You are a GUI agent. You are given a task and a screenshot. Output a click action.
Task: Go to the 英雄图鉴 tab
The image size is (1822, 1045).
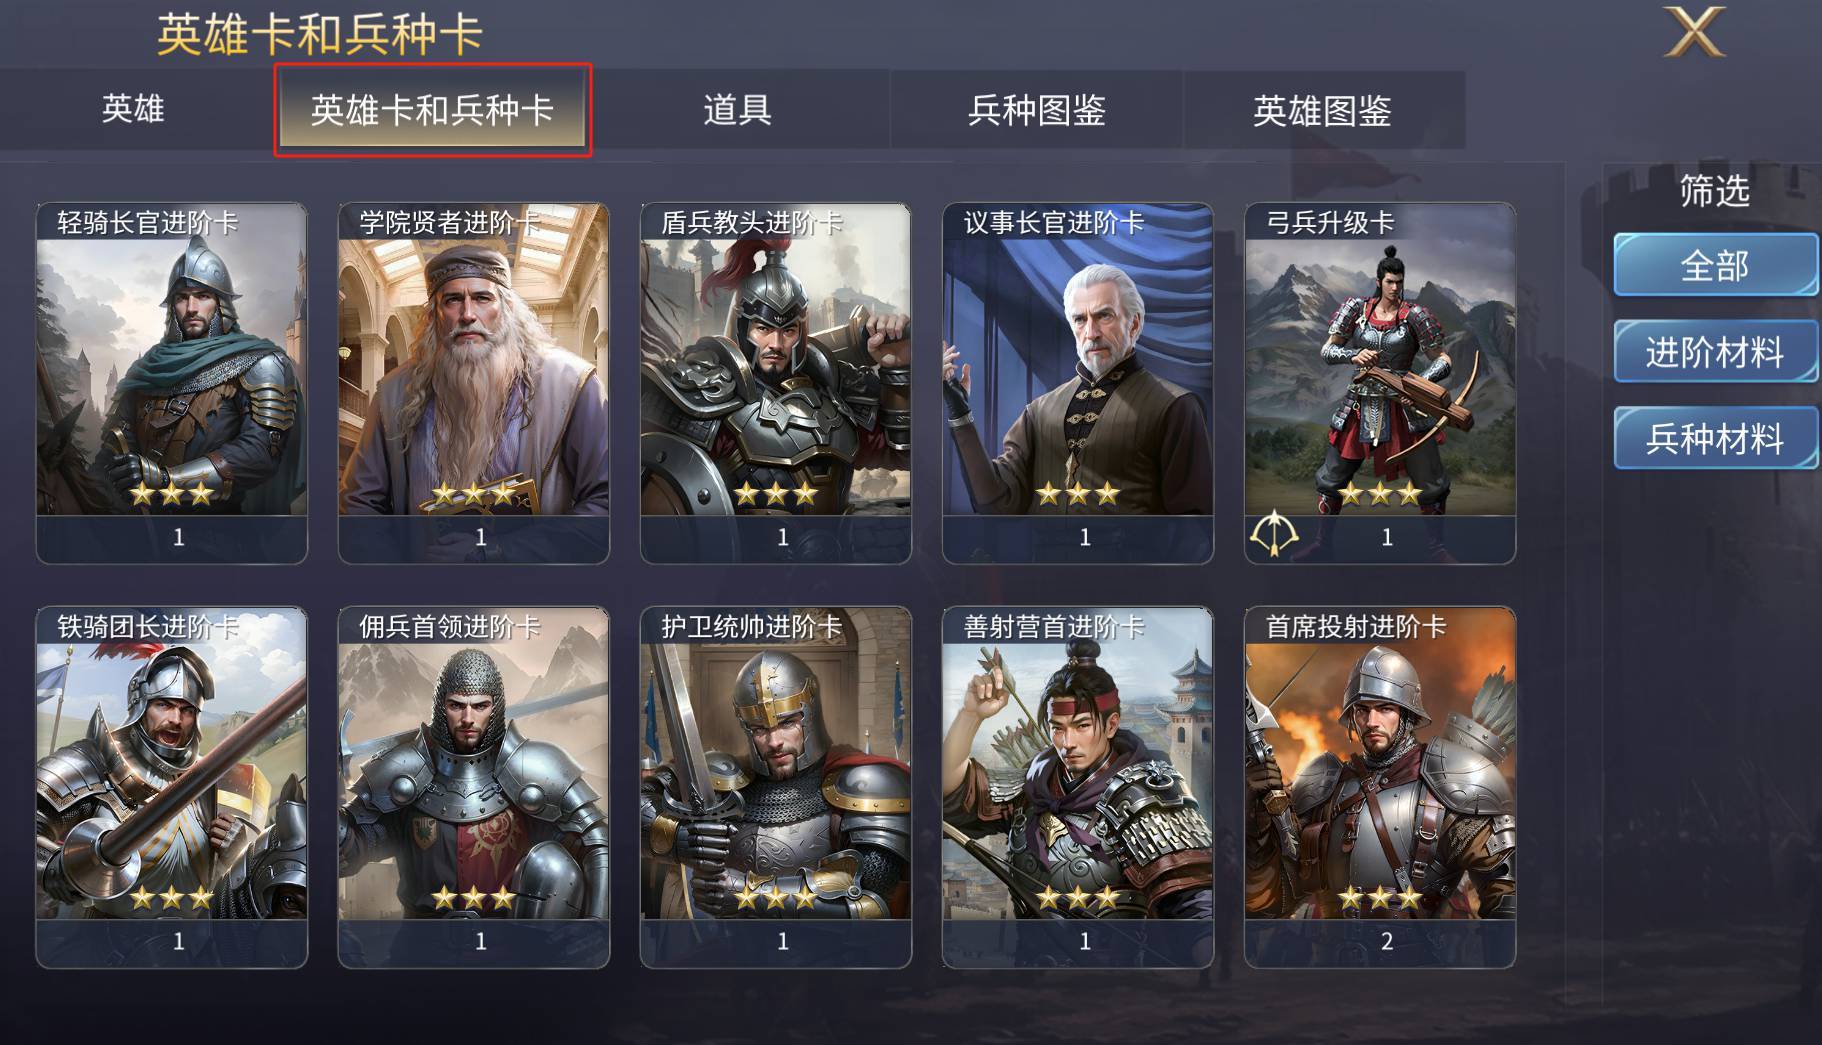1323,110
